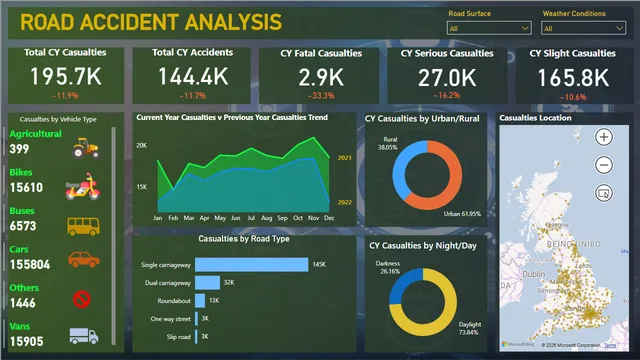
Task: Select the Single carriageway bar
Action: [251, 264]
